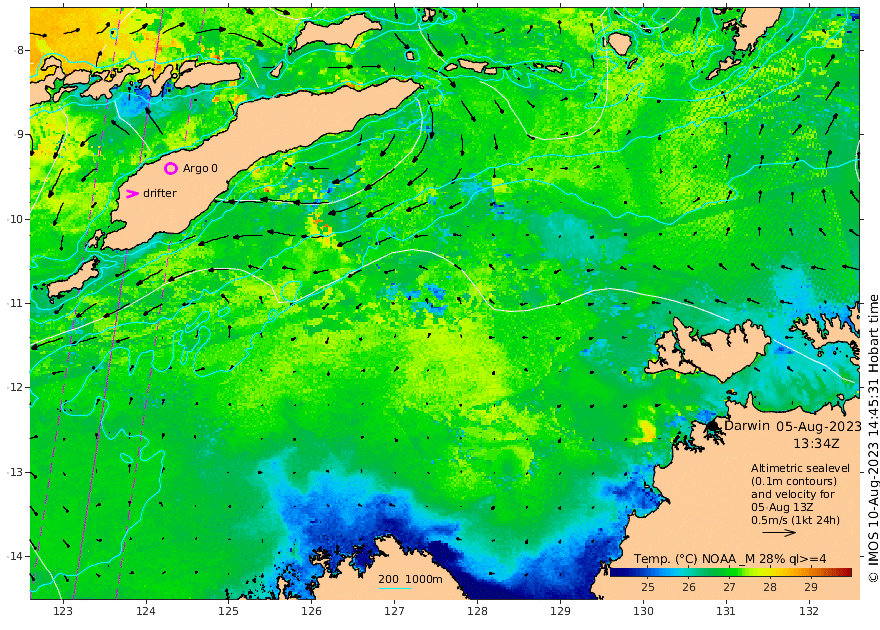Click the latitude axis label -10

point(15,219)
